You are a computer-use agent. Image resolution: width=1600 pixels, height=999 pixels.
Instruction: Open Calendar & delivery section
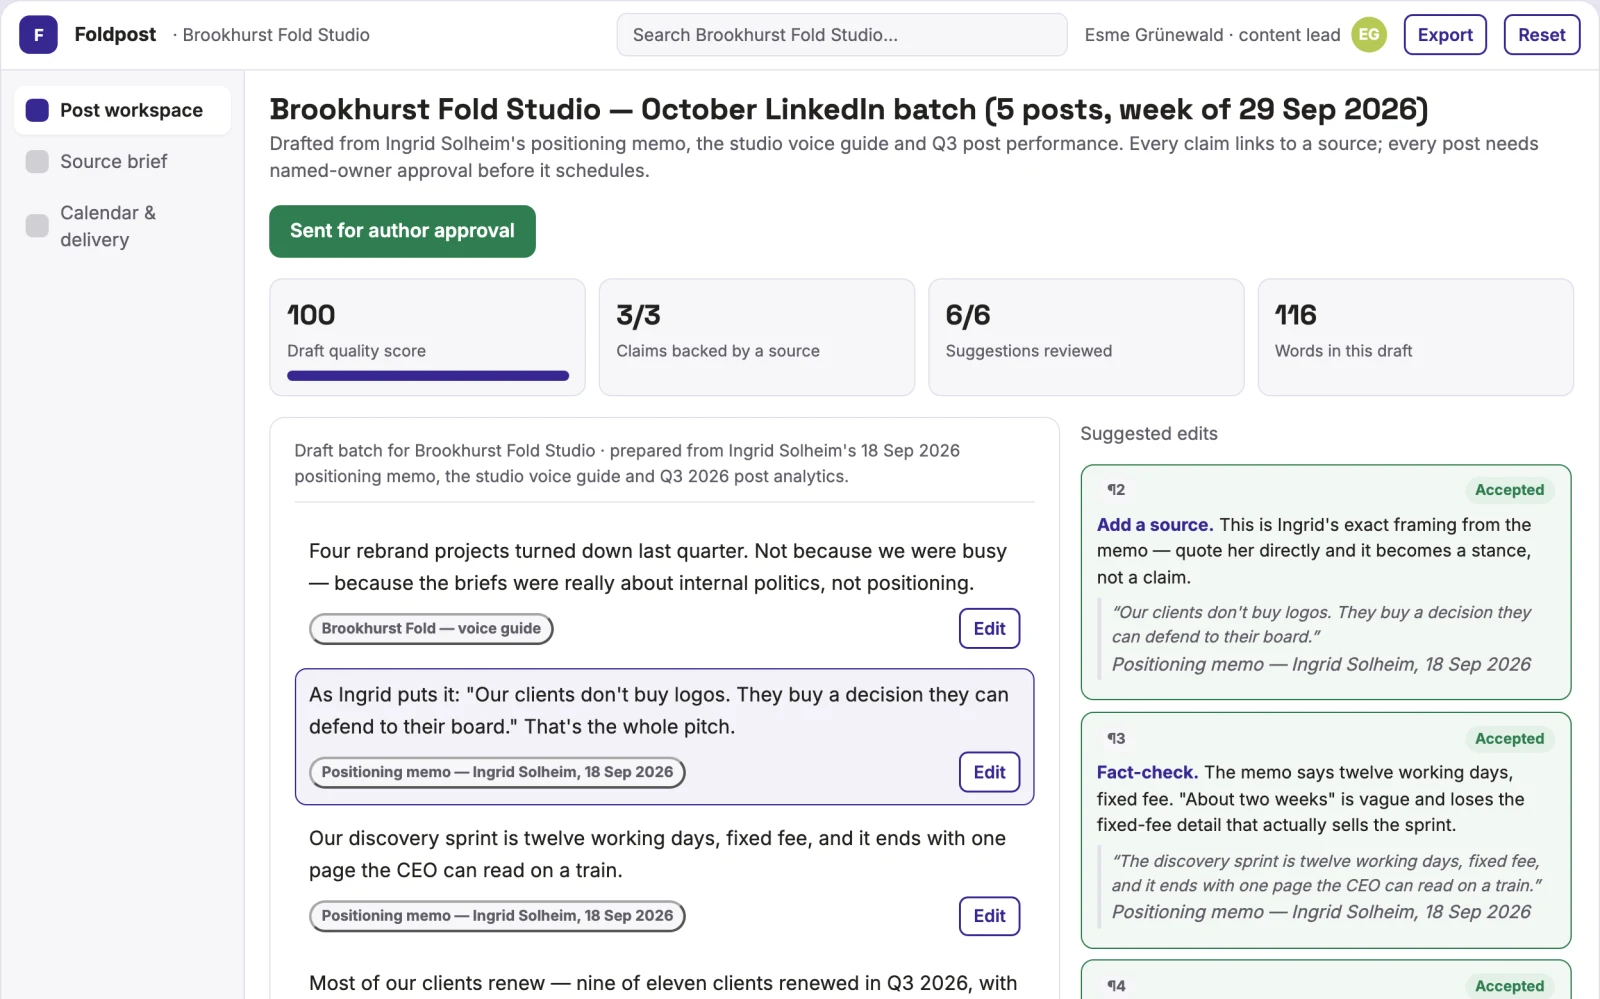tap(122, 226)
